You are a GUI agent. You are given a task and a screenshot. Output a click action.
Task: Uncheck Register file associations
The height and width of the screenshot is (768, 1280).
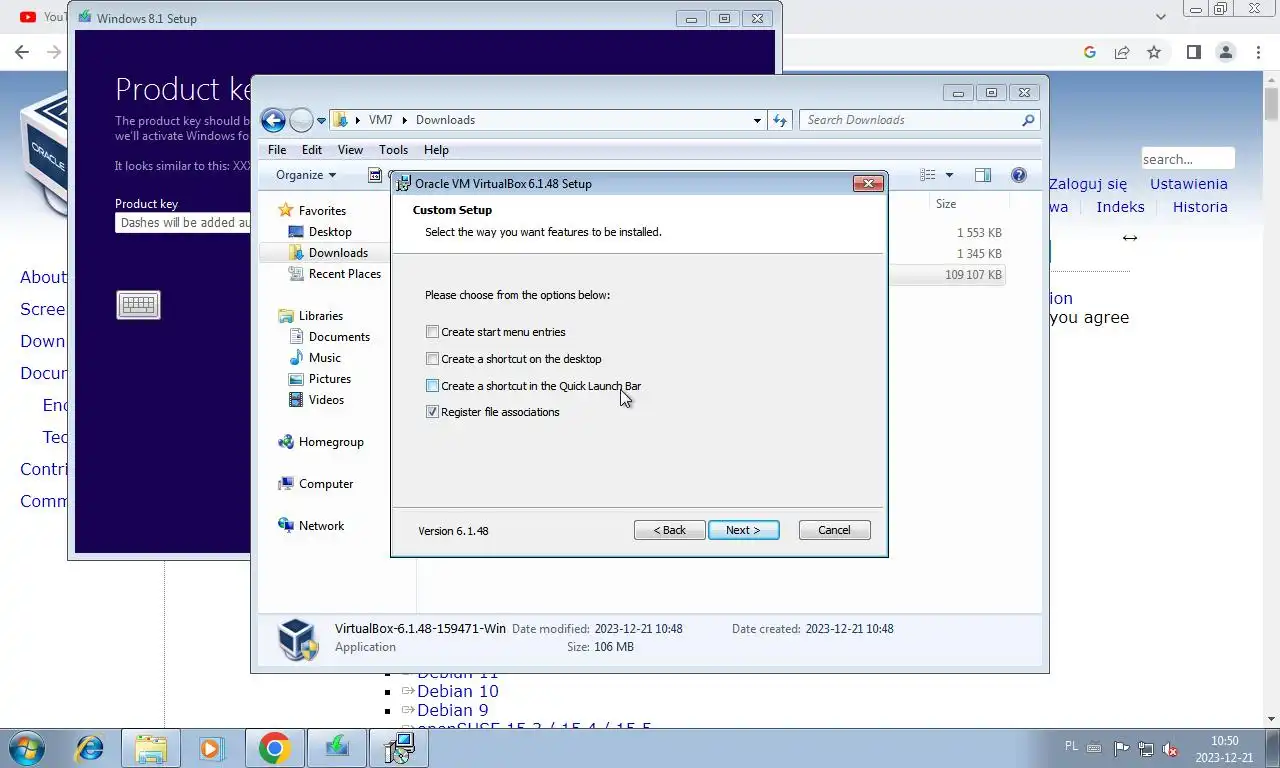pyautogui.click(x=432, y=412)
